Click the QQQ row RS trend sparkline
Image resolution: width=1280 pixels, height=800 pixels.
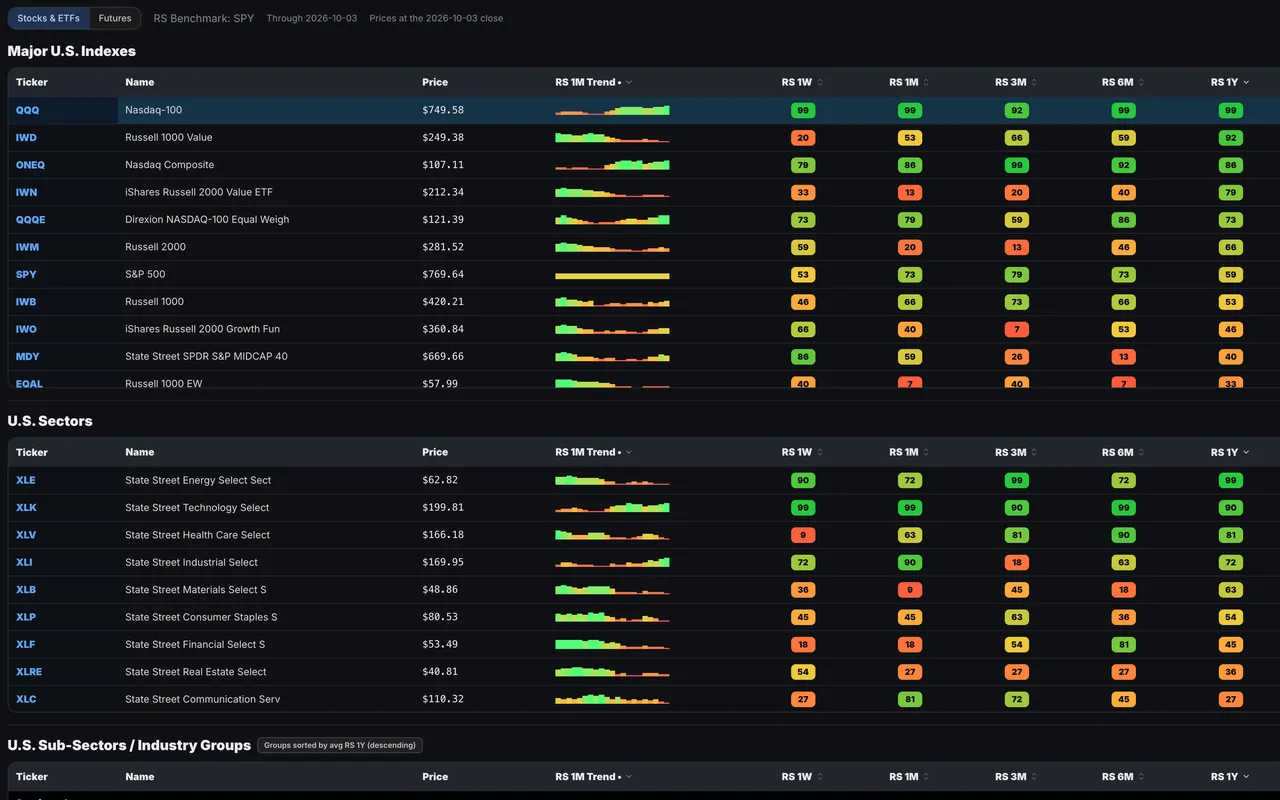[x=612, y=110]
